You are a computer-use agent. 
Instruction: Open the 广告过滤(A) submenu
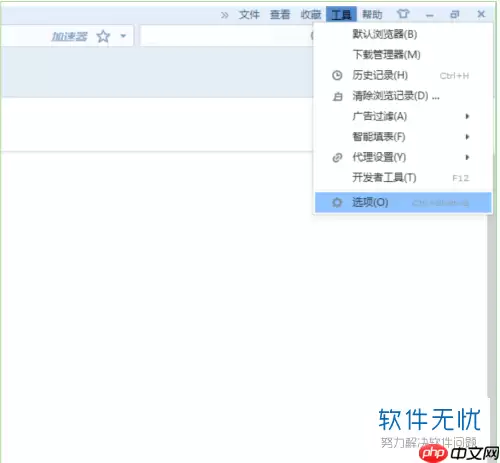click(403, 116)
